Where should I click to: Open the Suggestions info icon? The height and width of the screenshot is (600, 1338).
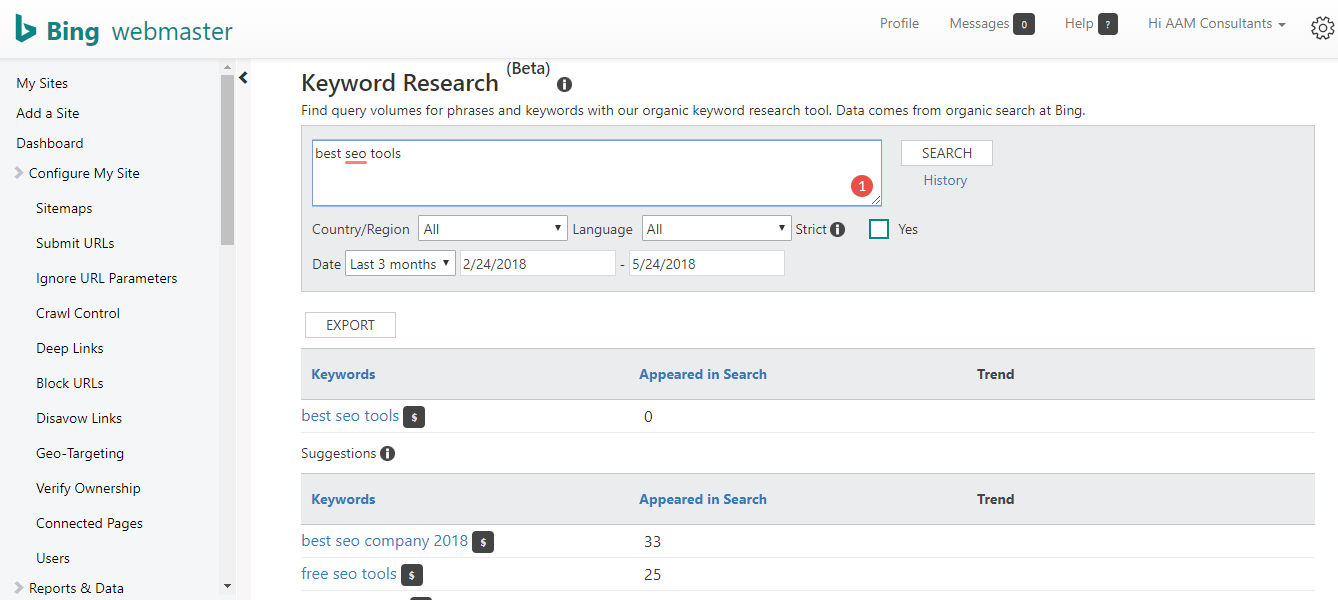(x=388, y=453)
